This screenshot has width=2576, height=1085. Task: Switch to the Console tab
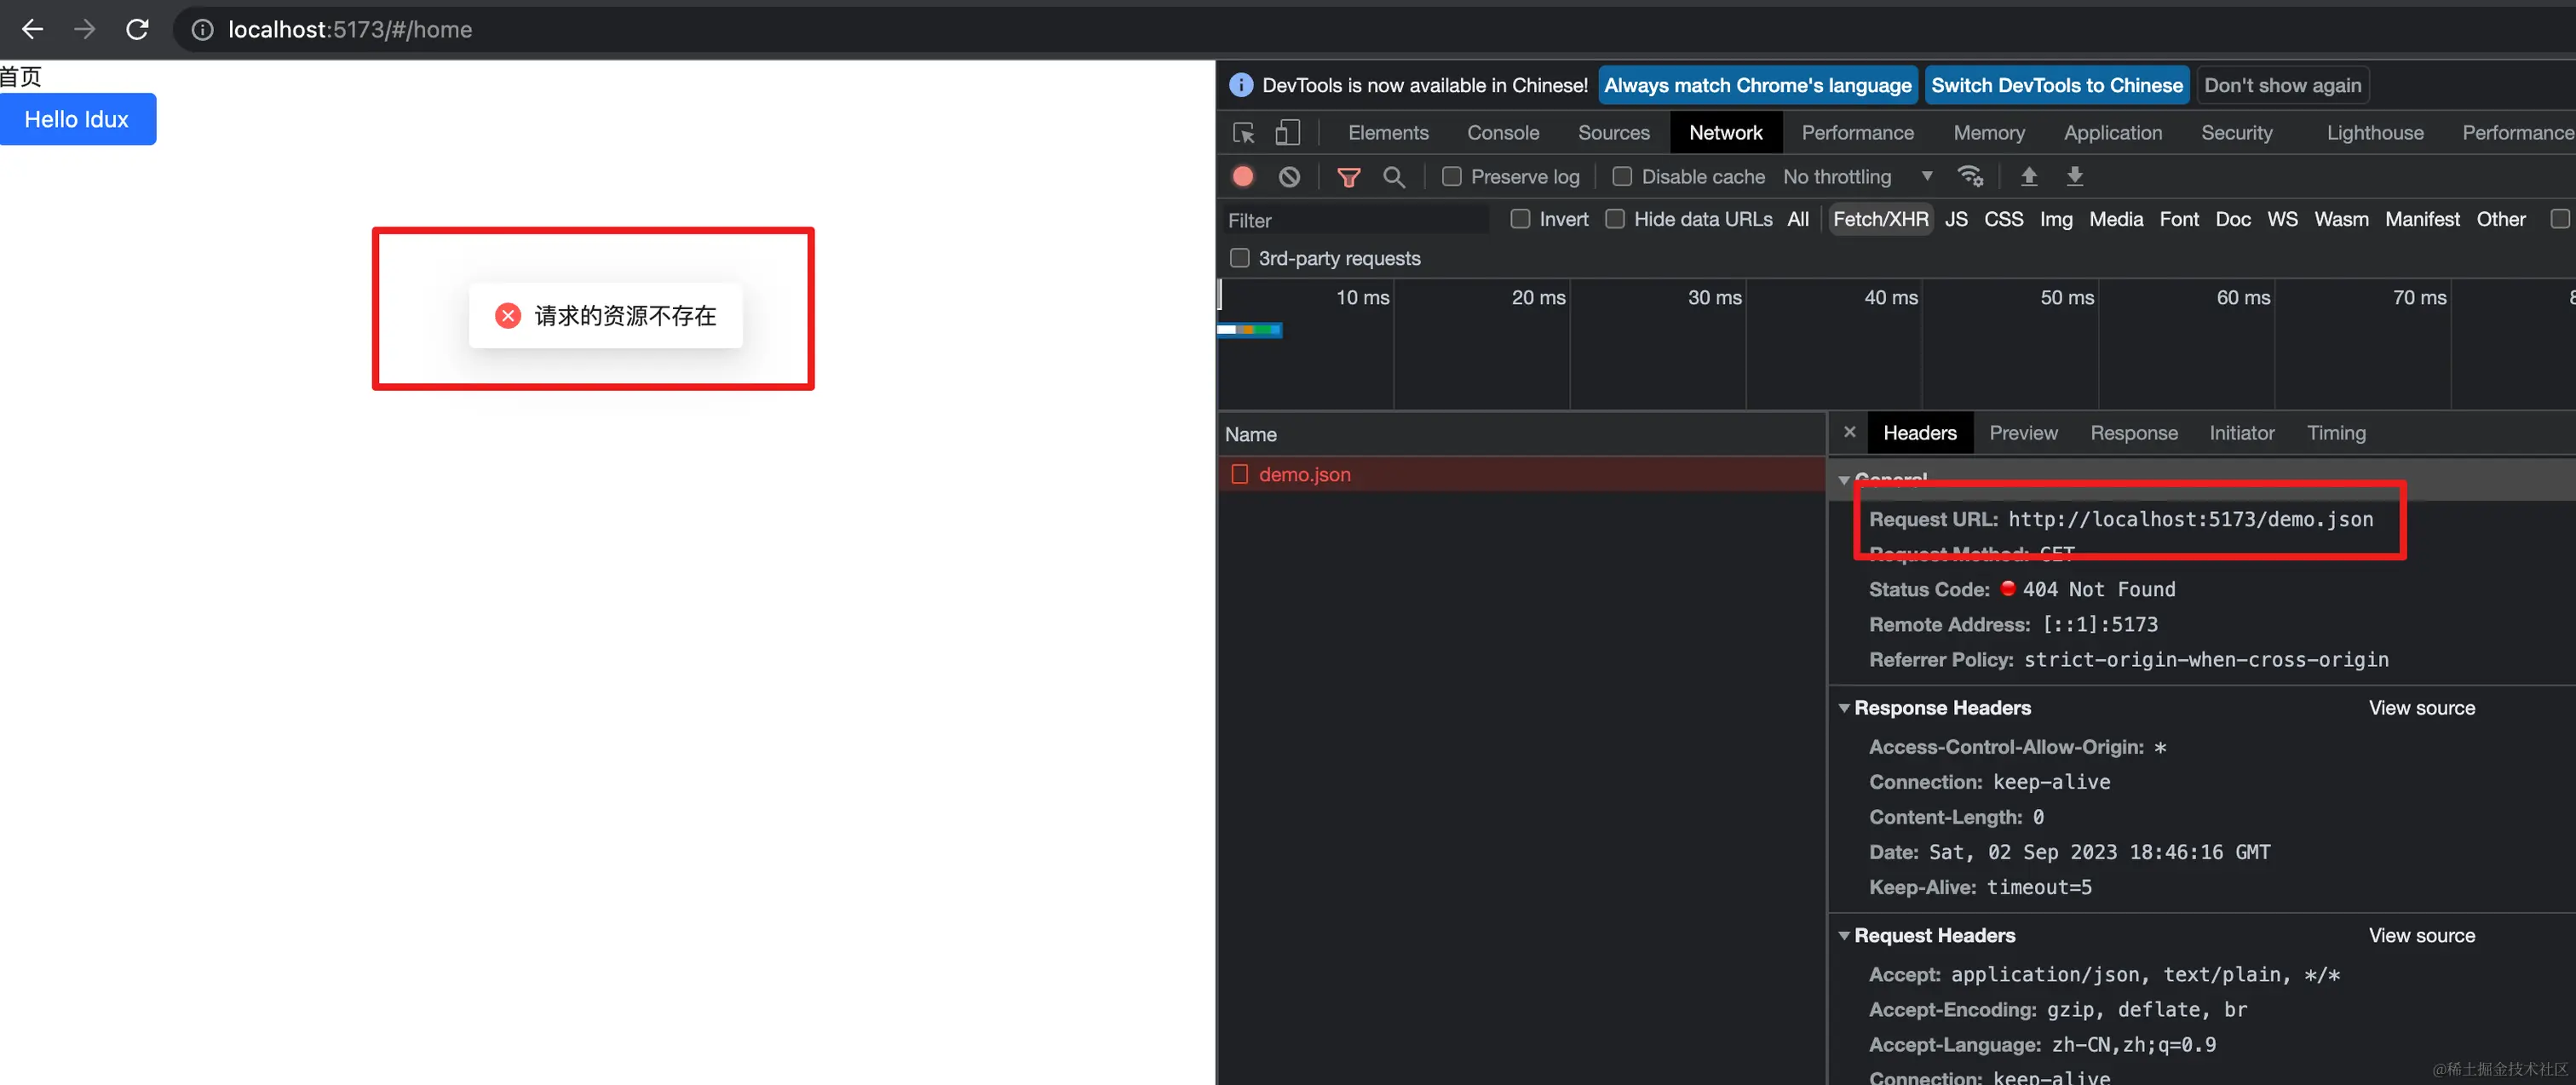tap(1503, 133)
